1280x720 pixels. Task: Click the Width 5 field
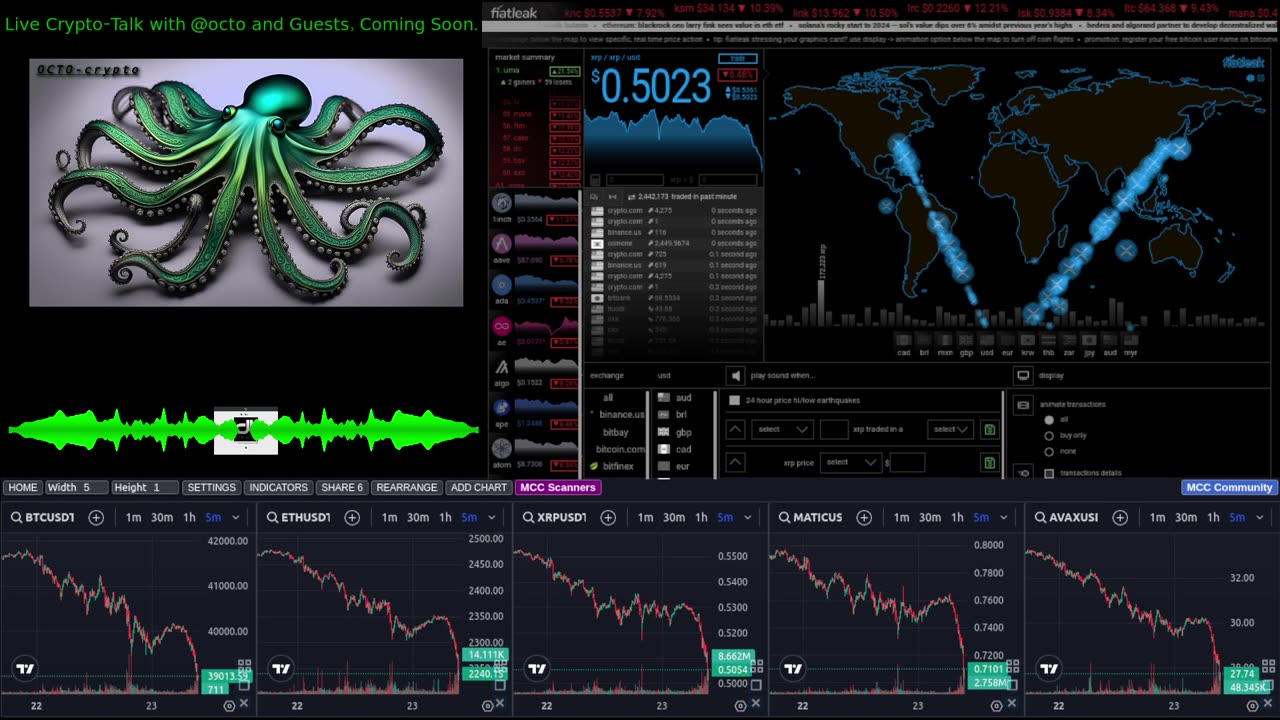pos(76,488)
